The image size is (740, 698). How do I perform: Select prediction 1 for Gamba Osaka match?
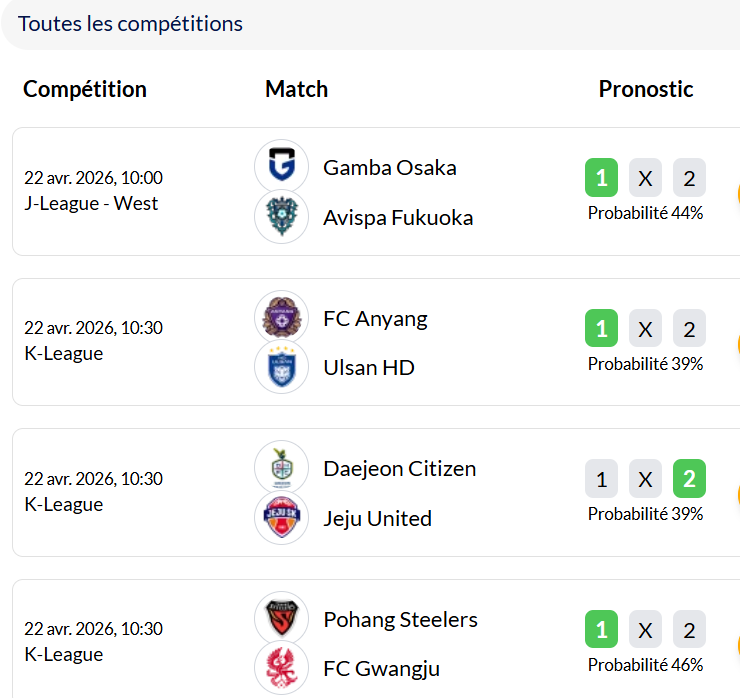click(601, 179)
